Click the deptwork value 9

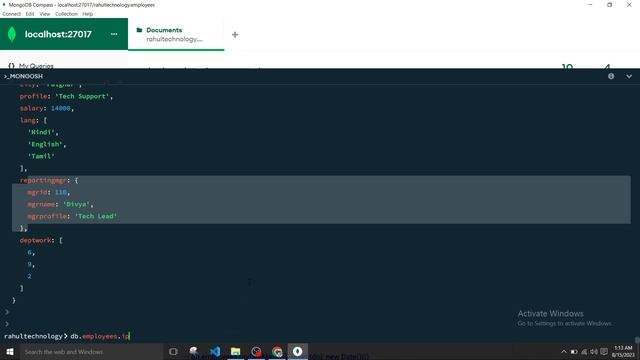29,264
